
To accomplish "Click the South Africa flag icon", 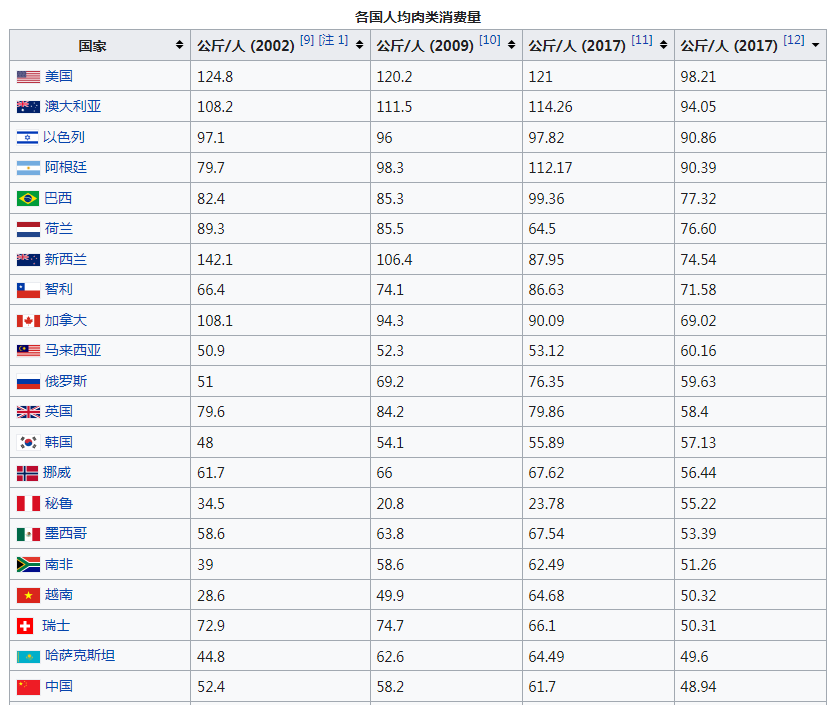I will pos(28,564).
